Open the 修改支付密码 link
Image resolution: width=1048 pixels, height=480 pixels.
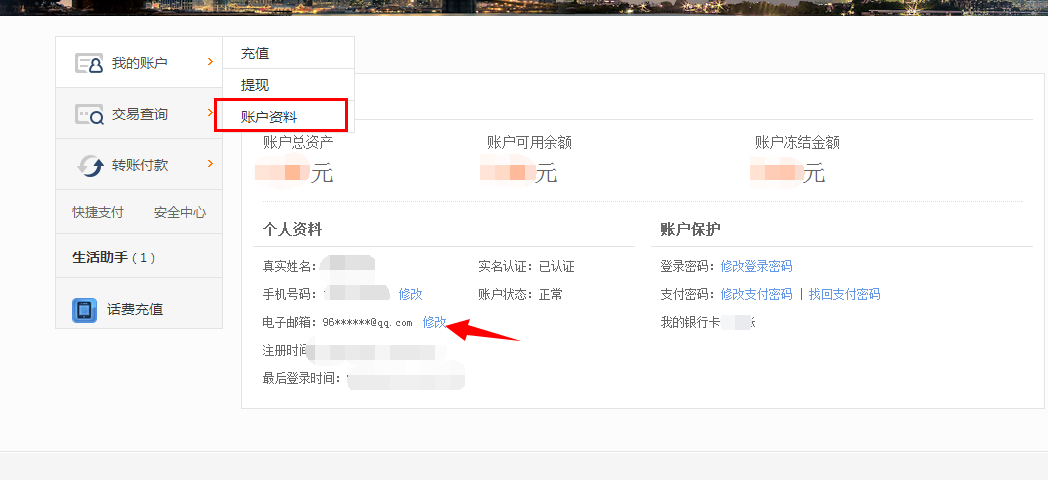(756, 294)
